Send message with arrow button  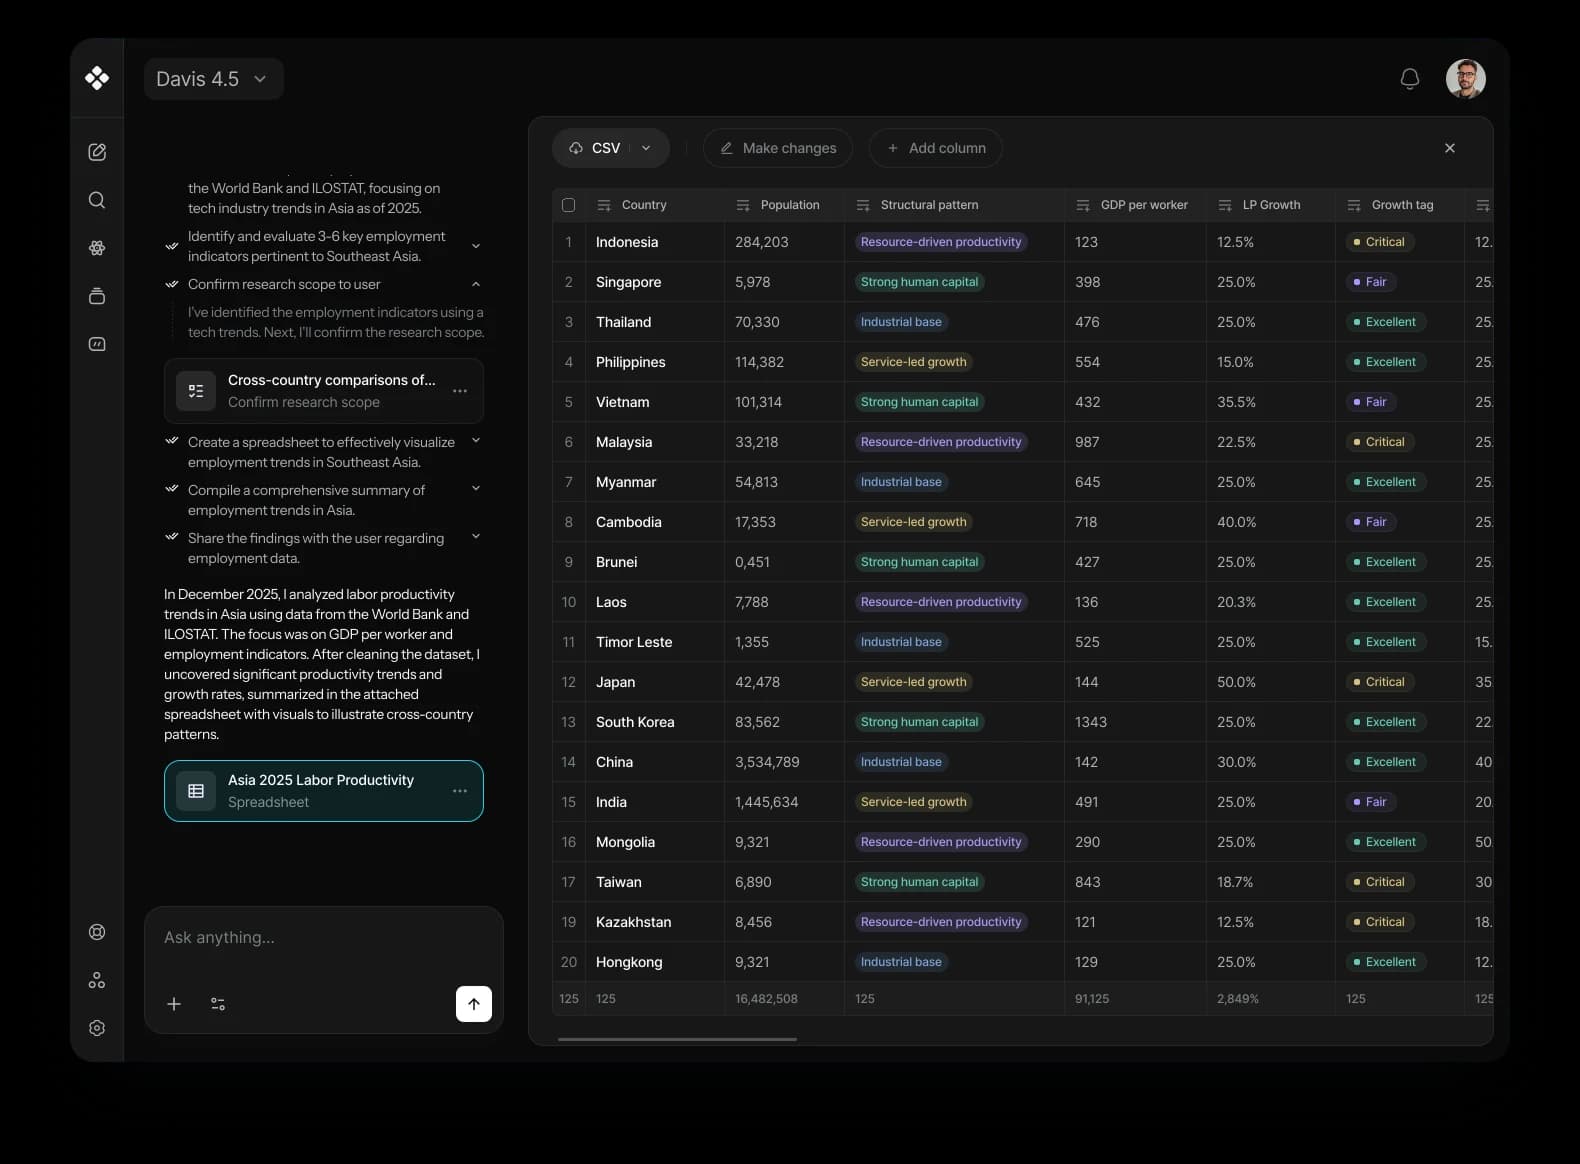[474, 1004]
